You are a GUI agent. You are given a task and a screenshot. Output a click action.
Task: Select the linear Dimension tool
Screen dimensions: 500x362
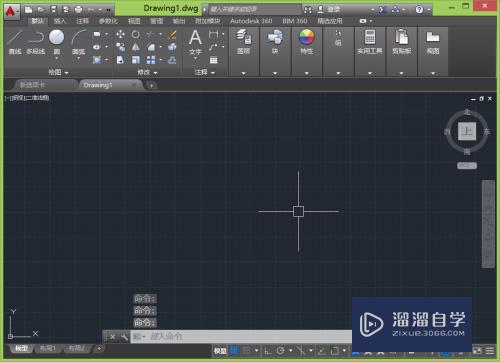coord(213,34)
